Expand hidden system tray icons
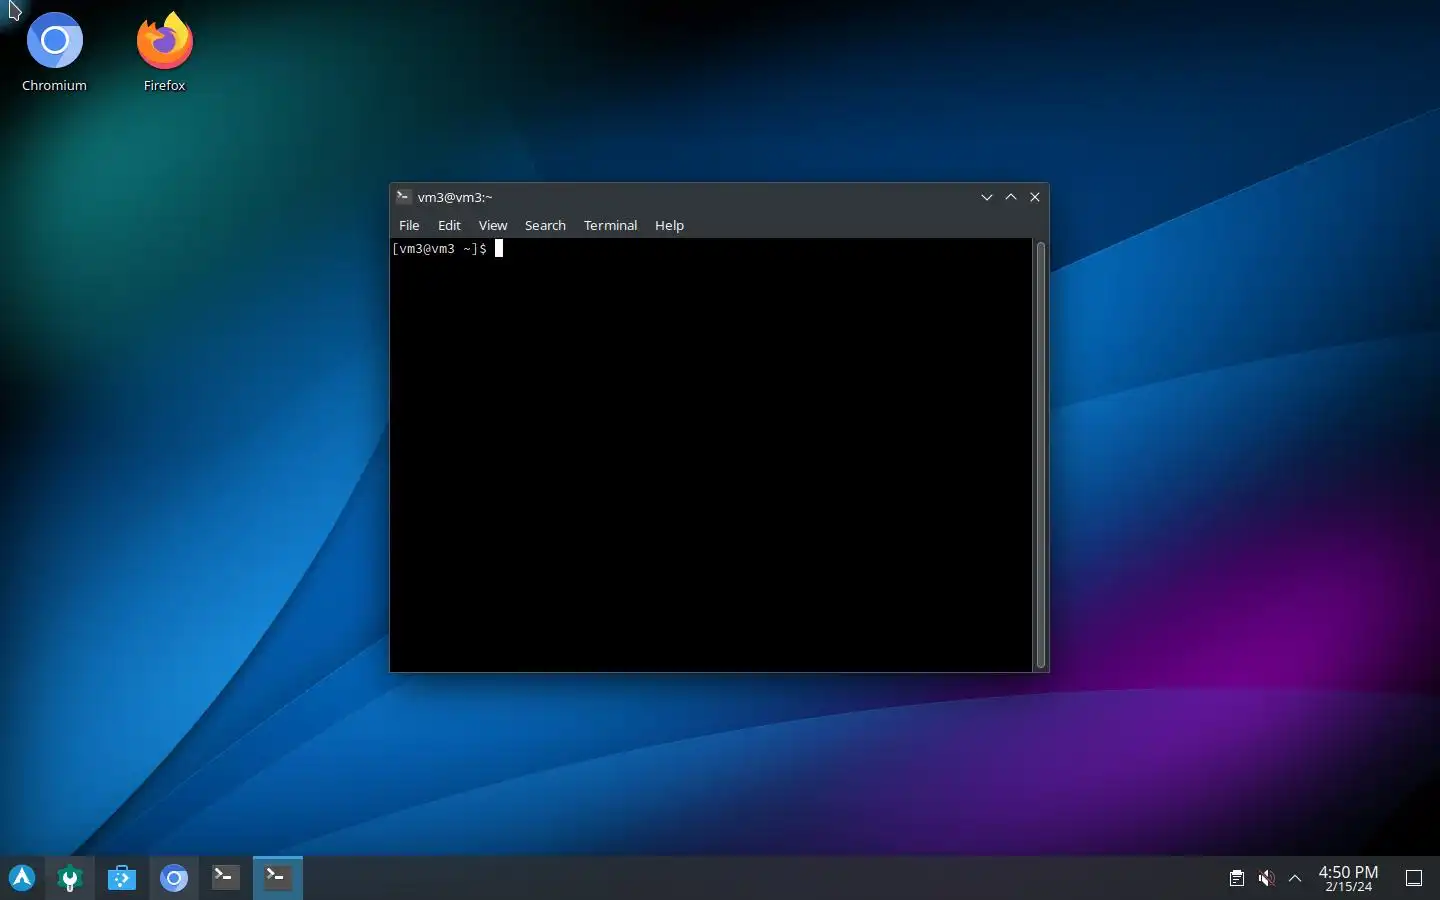Image resolution: width=1440 pixels, height=900 pixels. tap(1295, 878)
